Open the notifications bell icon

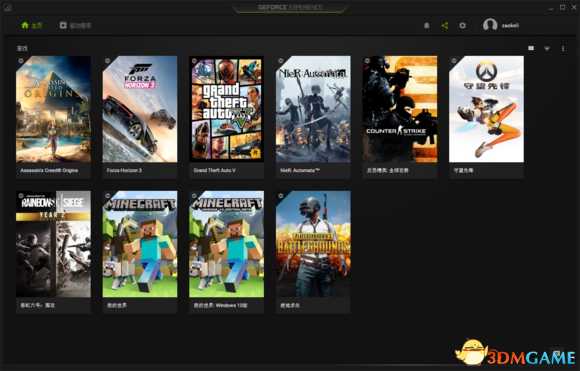426,26
